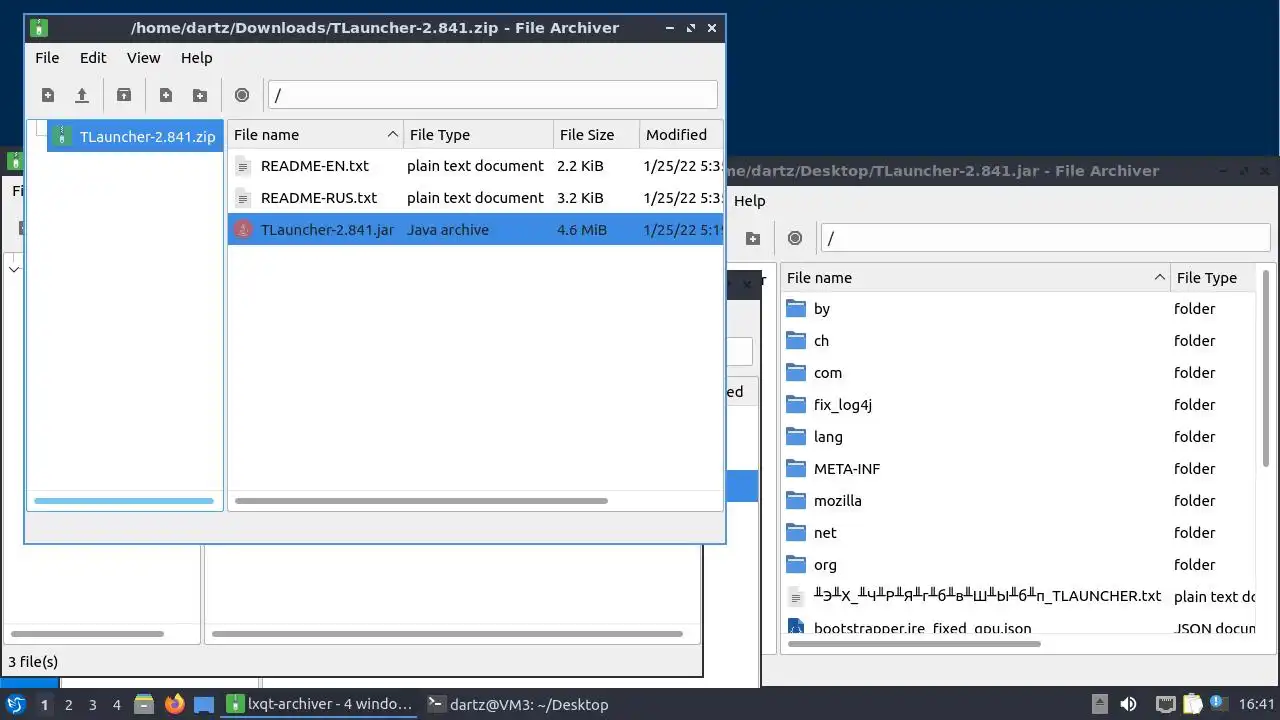This screenshot has height=720, width=1280.
Task: Click the circular reload icon in jar window
Action: coord(795,238)
